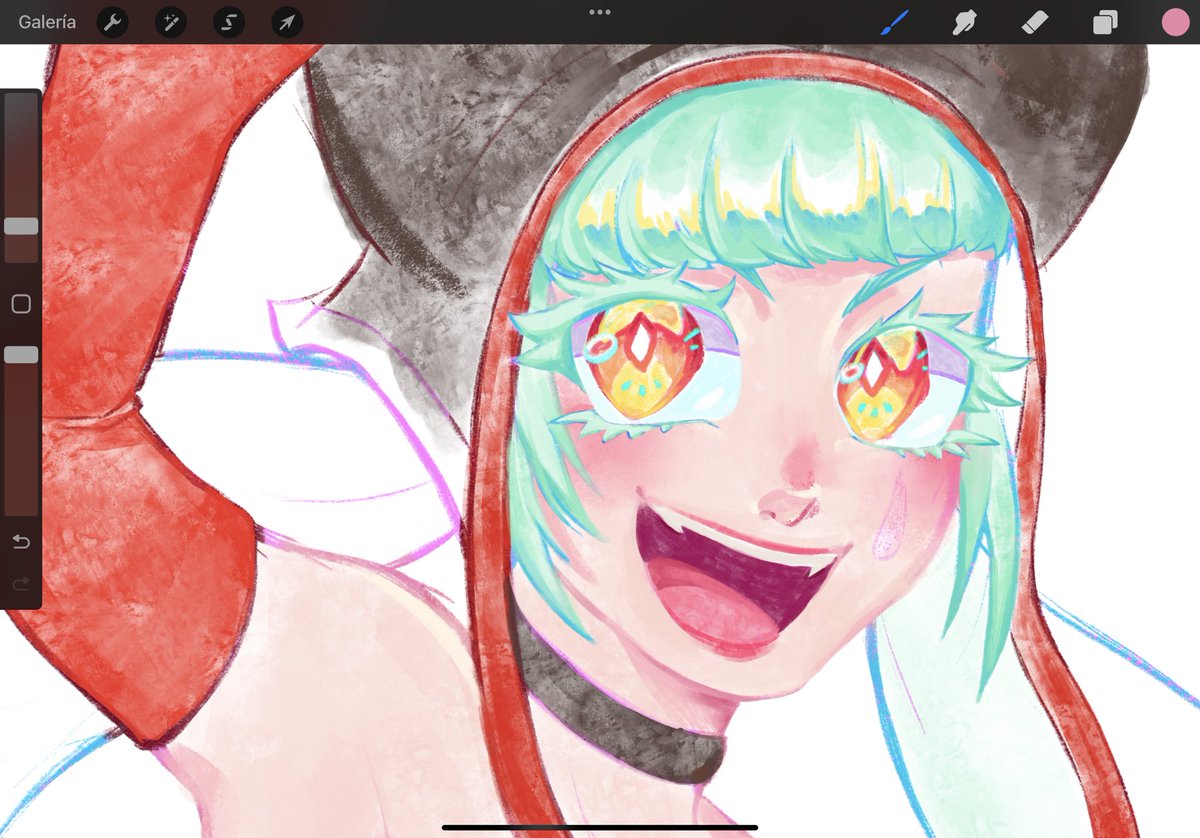Open the Smudge brush library

click(963, 21)
